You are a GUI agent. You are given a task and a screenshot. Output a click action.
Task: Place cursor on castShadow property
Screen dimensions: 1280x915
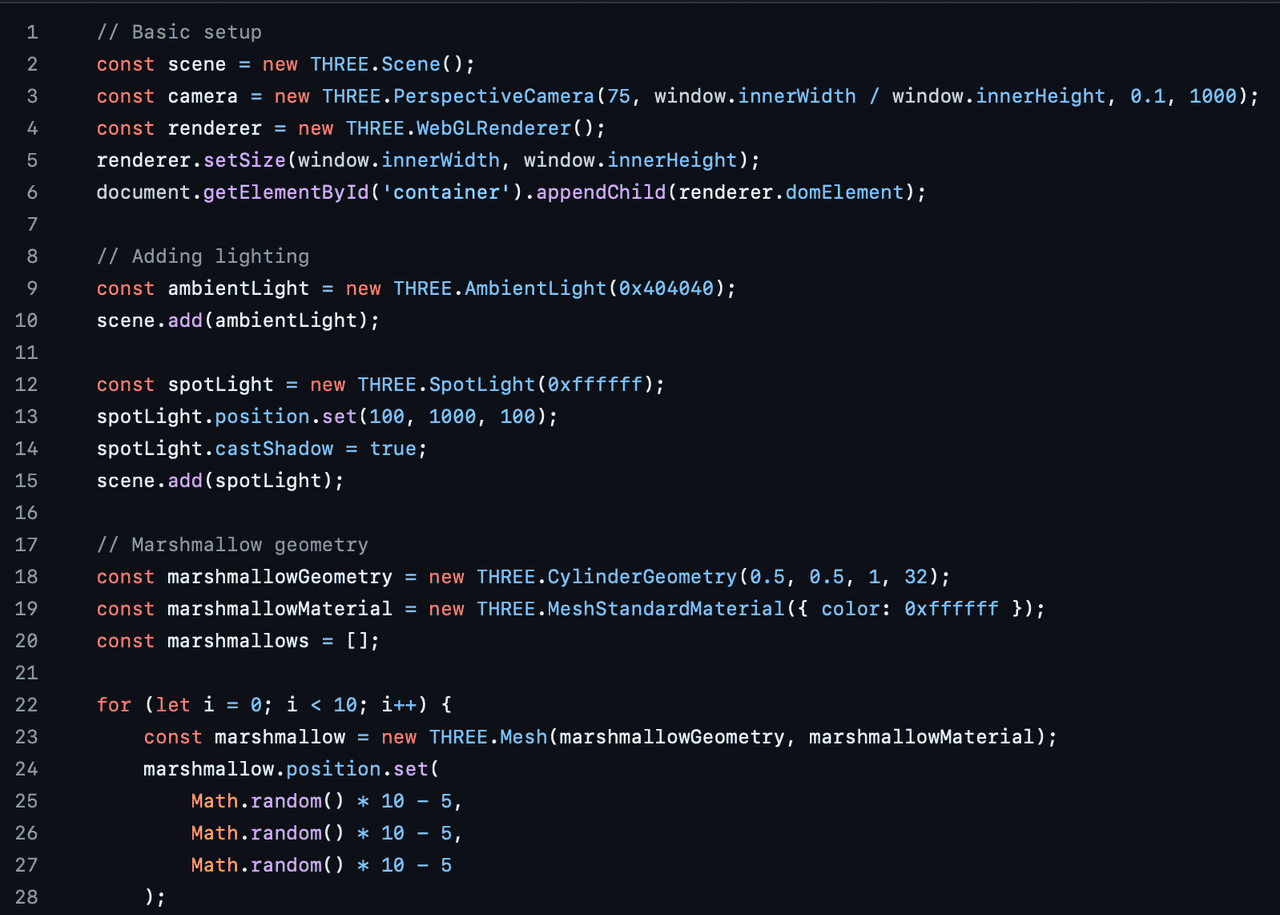274,449
